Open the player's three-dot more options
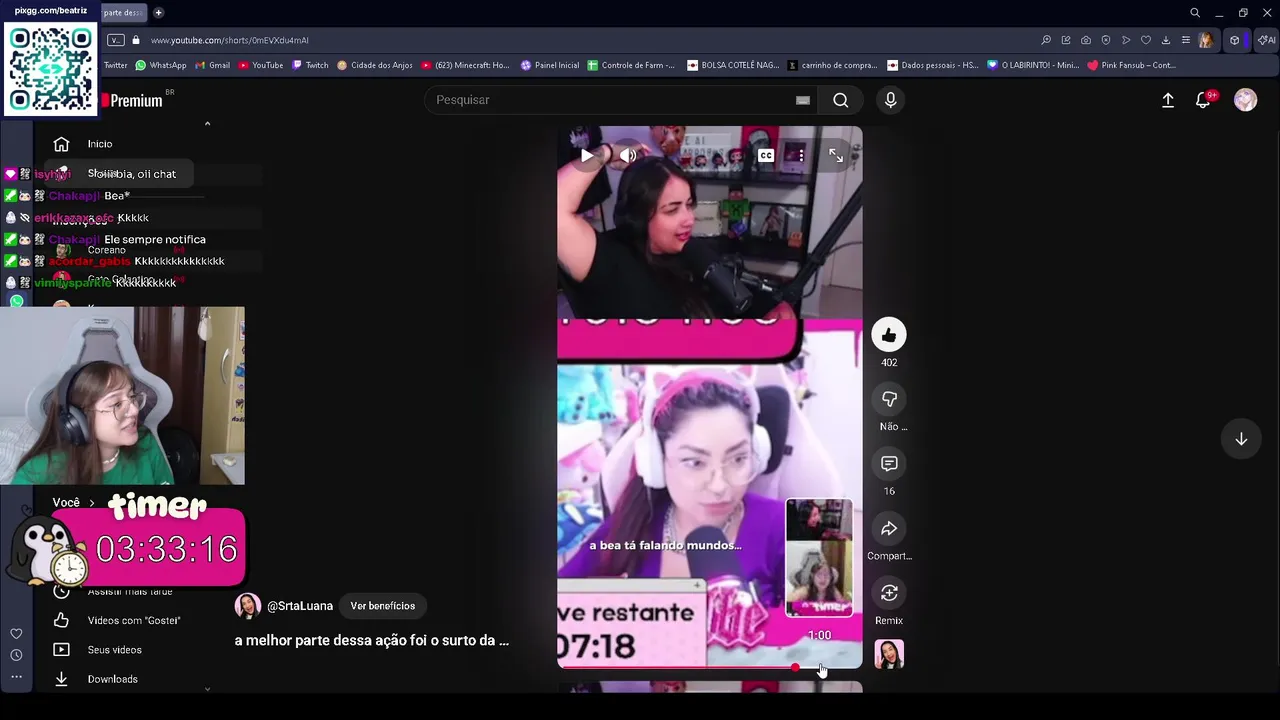The image size is (1280, 720). 800,155
